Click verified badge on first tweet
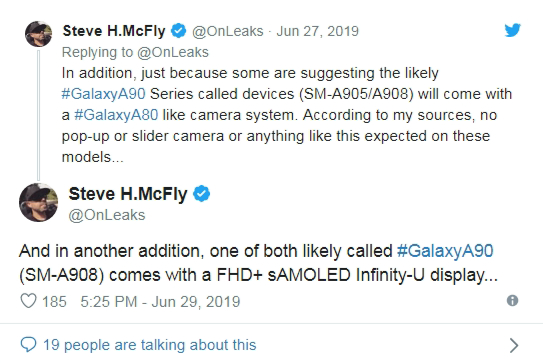This screenshot has width=543, height=363. (179, 31)
